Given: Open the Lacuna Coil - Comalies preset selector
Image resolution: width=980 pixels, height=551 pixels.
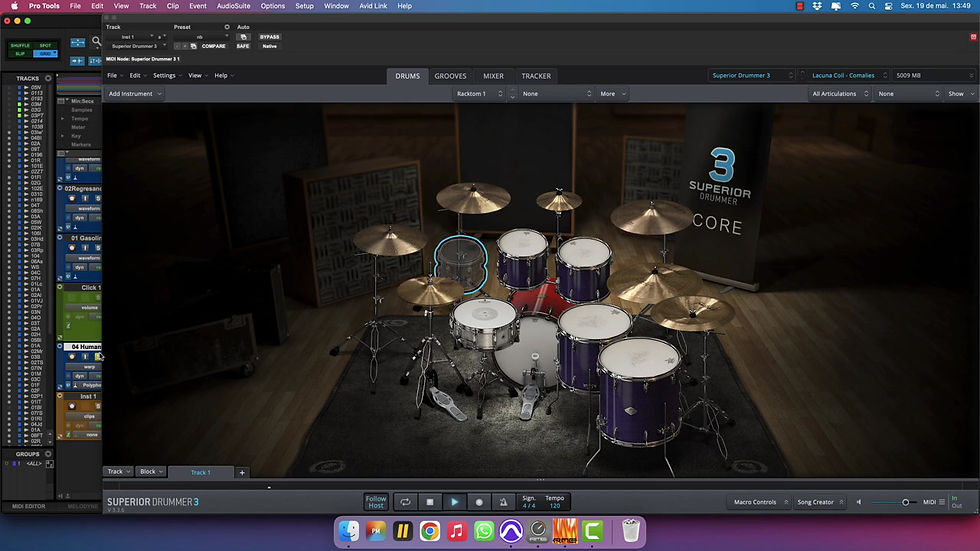Looking at the screenshot, I should coord(848,75).
